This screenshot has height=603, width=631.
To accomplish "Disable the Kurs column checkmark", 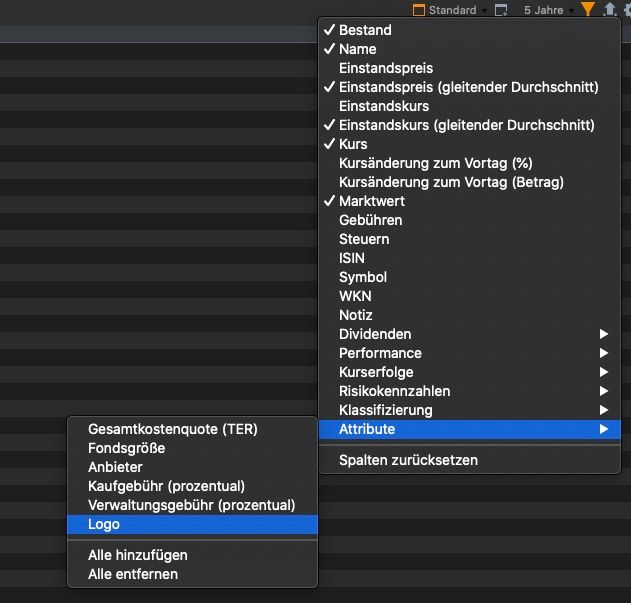I will [353, 144].
